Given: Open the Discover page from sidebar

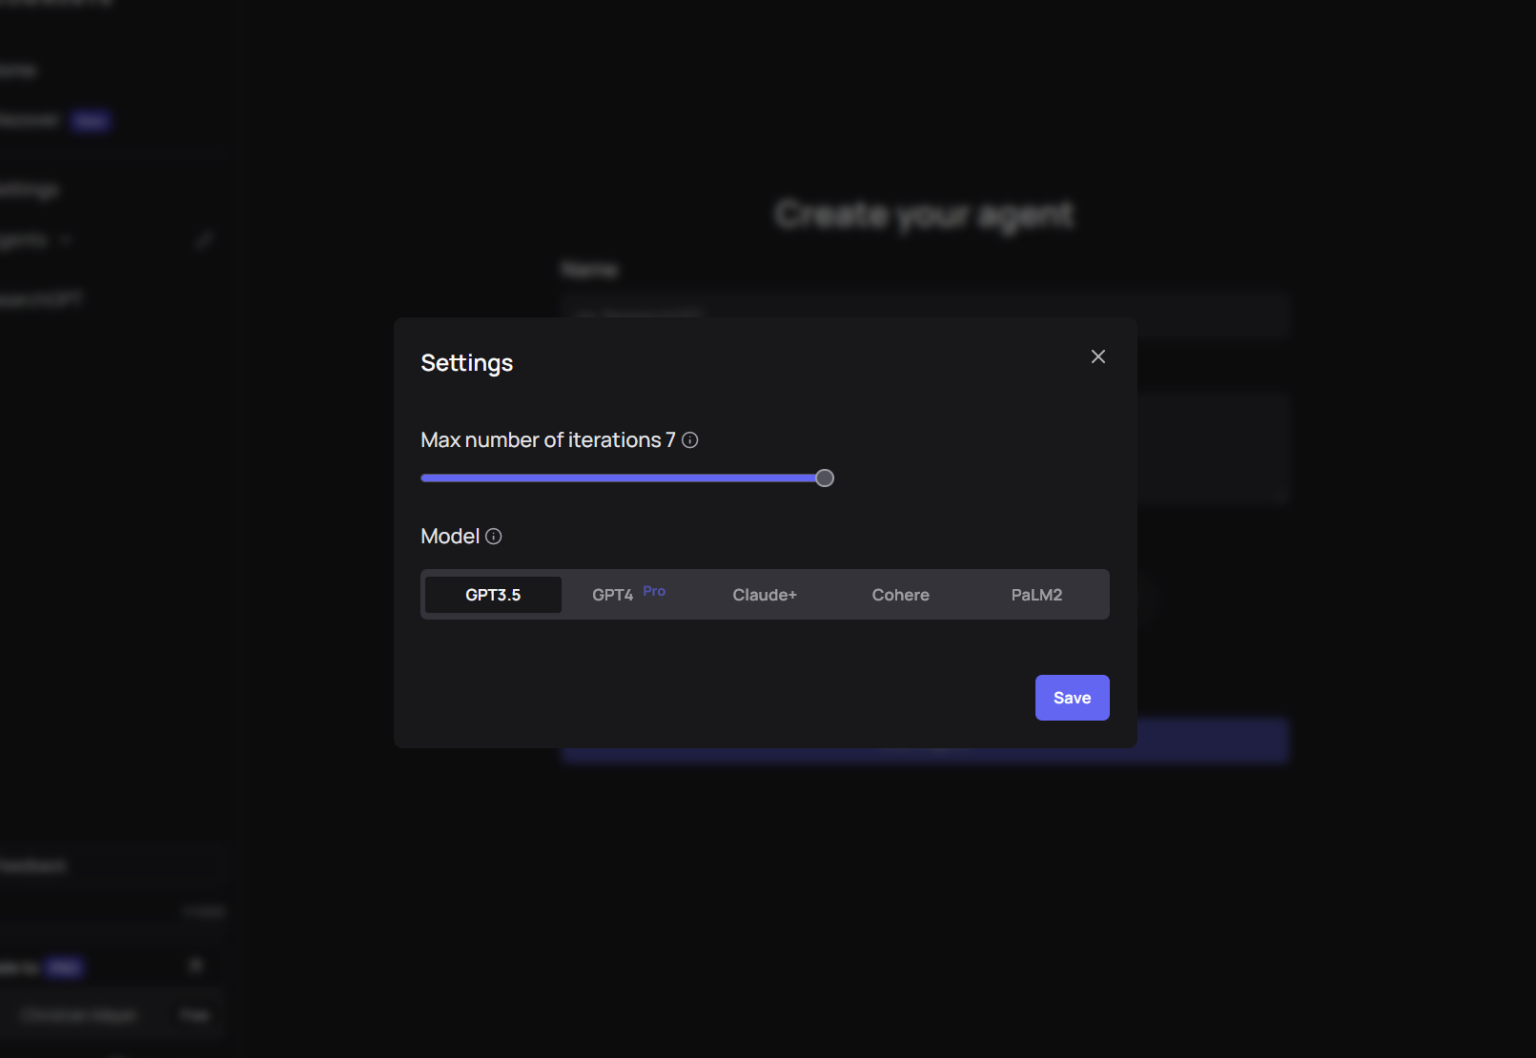Looking at the screenshot, I should (28, 119).
